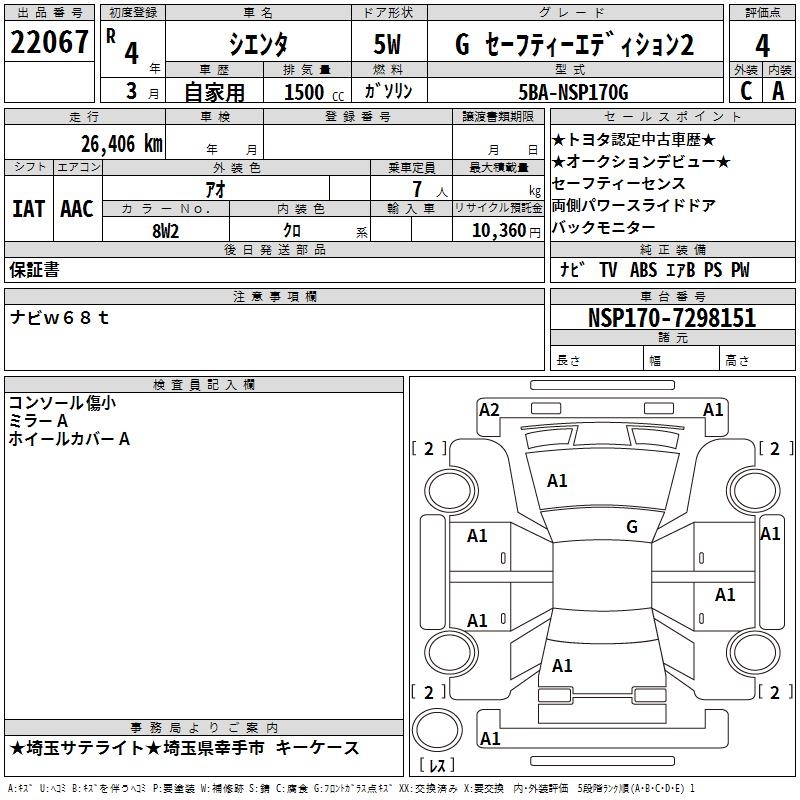Click the spare tire circle in the diagram

point(437,729)
